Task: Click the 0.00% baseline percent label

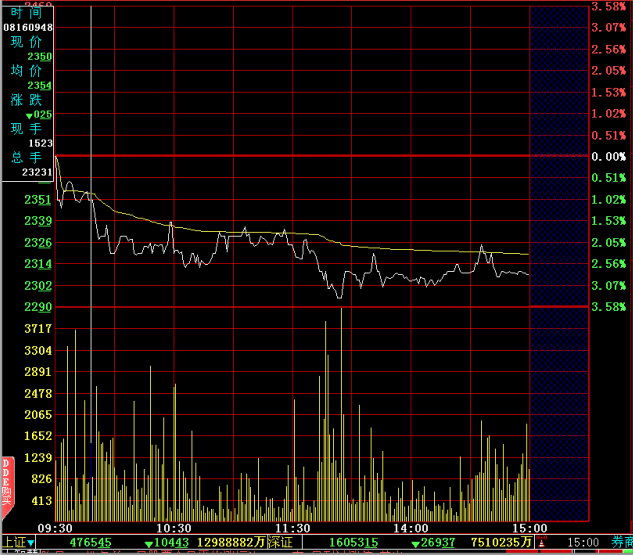Action: click(x=608, y=157)
